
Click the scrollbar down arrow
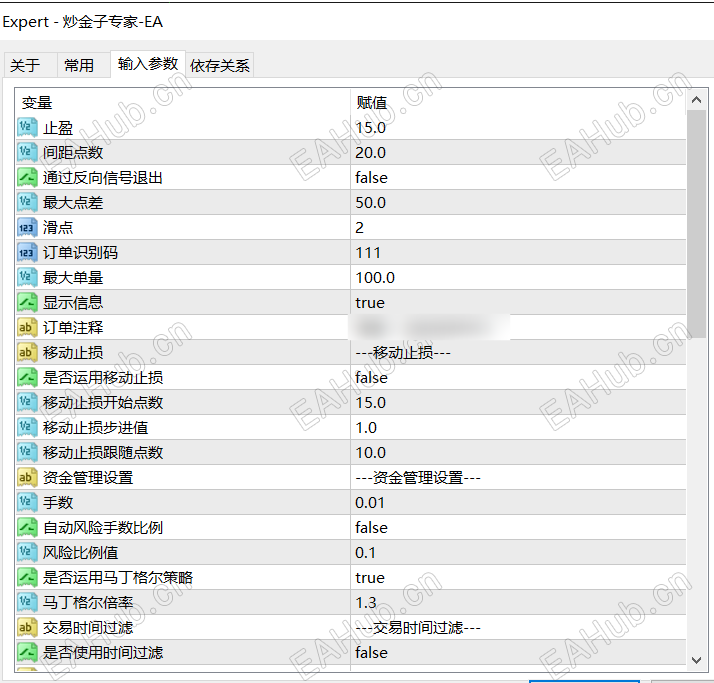pos(696,660)
